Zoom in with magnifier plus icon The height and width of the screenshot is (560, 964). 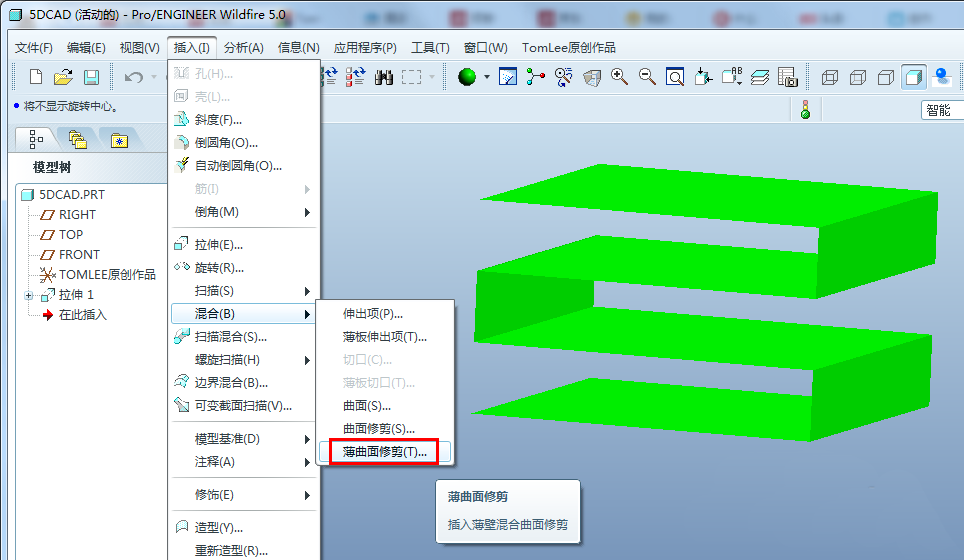(619, 77)
